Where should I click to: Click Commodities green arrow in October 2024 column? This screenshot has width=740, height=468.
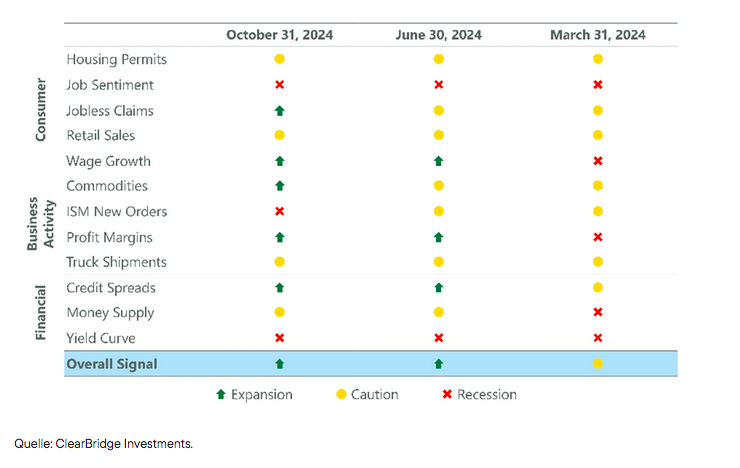click(x=280, y=186)
